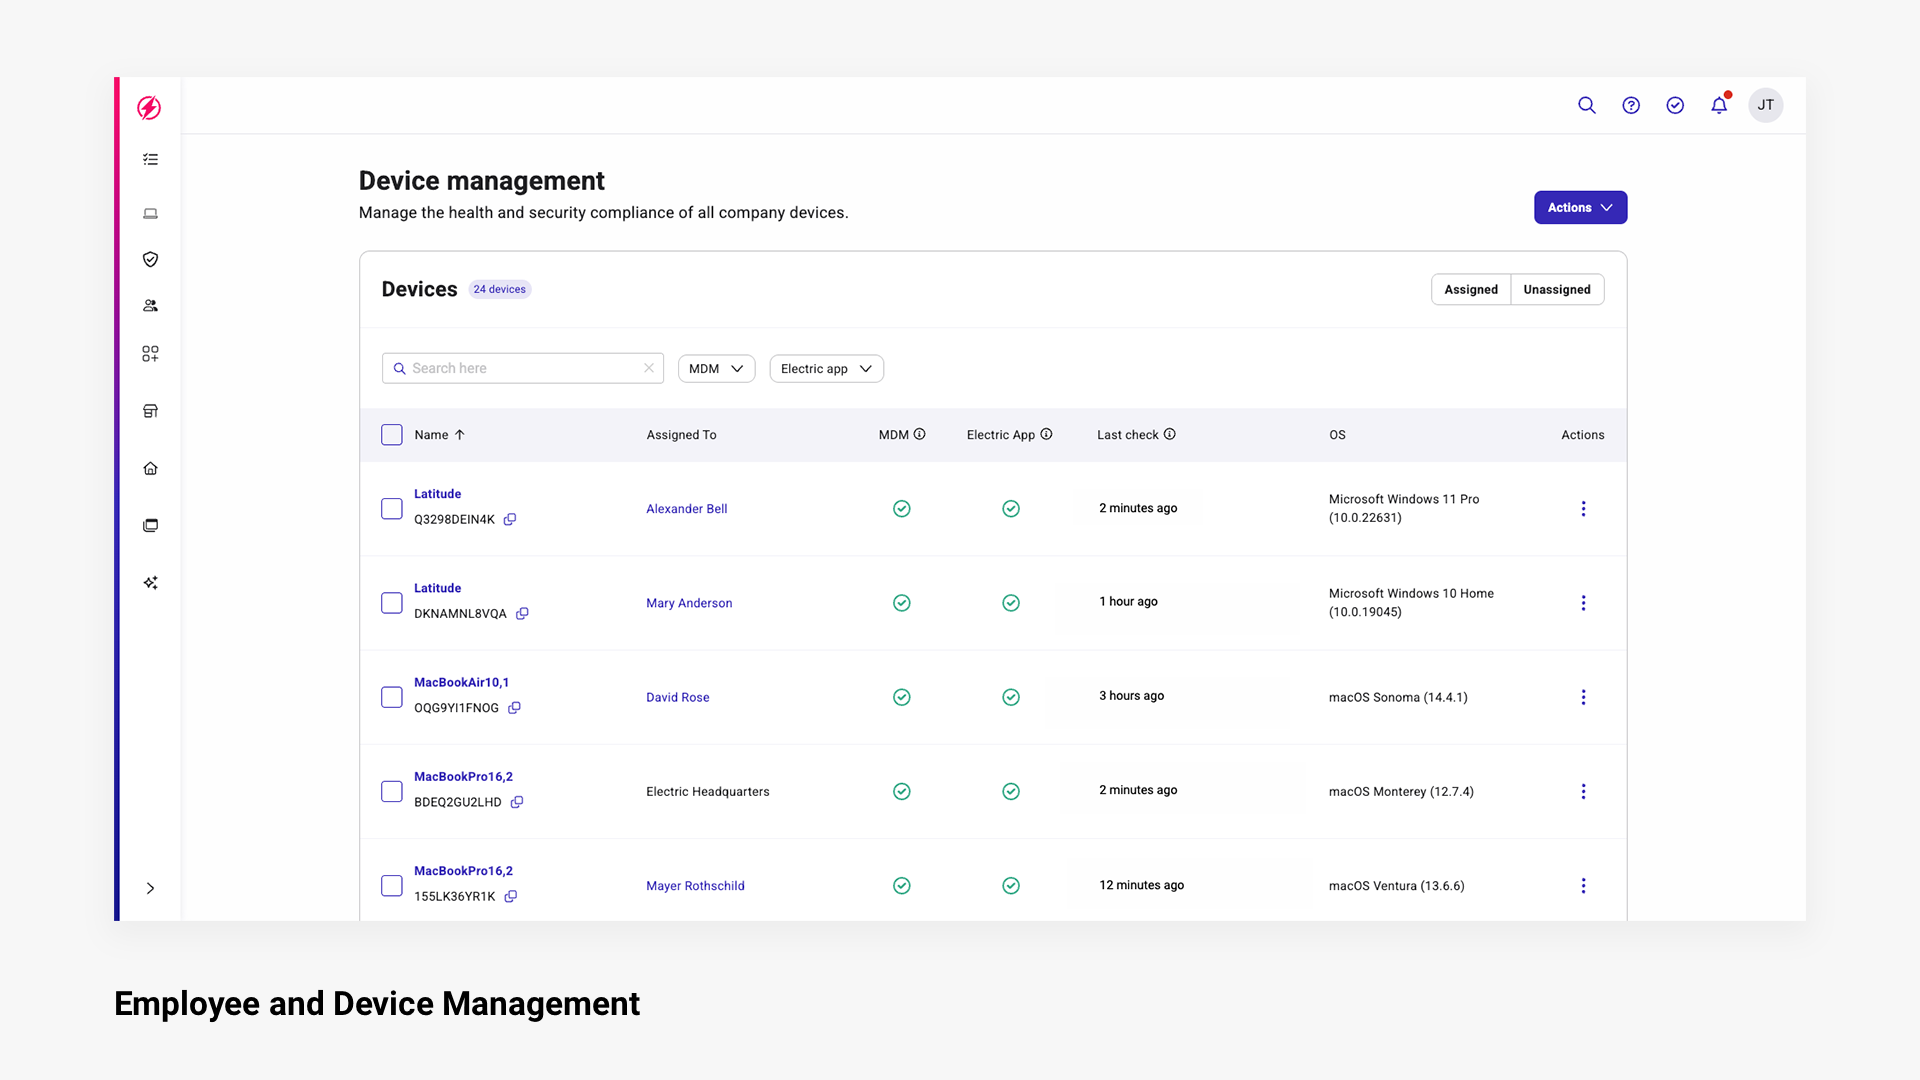Open the Actions dropdown button
Viewport: 1920px width, 1080px height.
[x=1580, y=208]
